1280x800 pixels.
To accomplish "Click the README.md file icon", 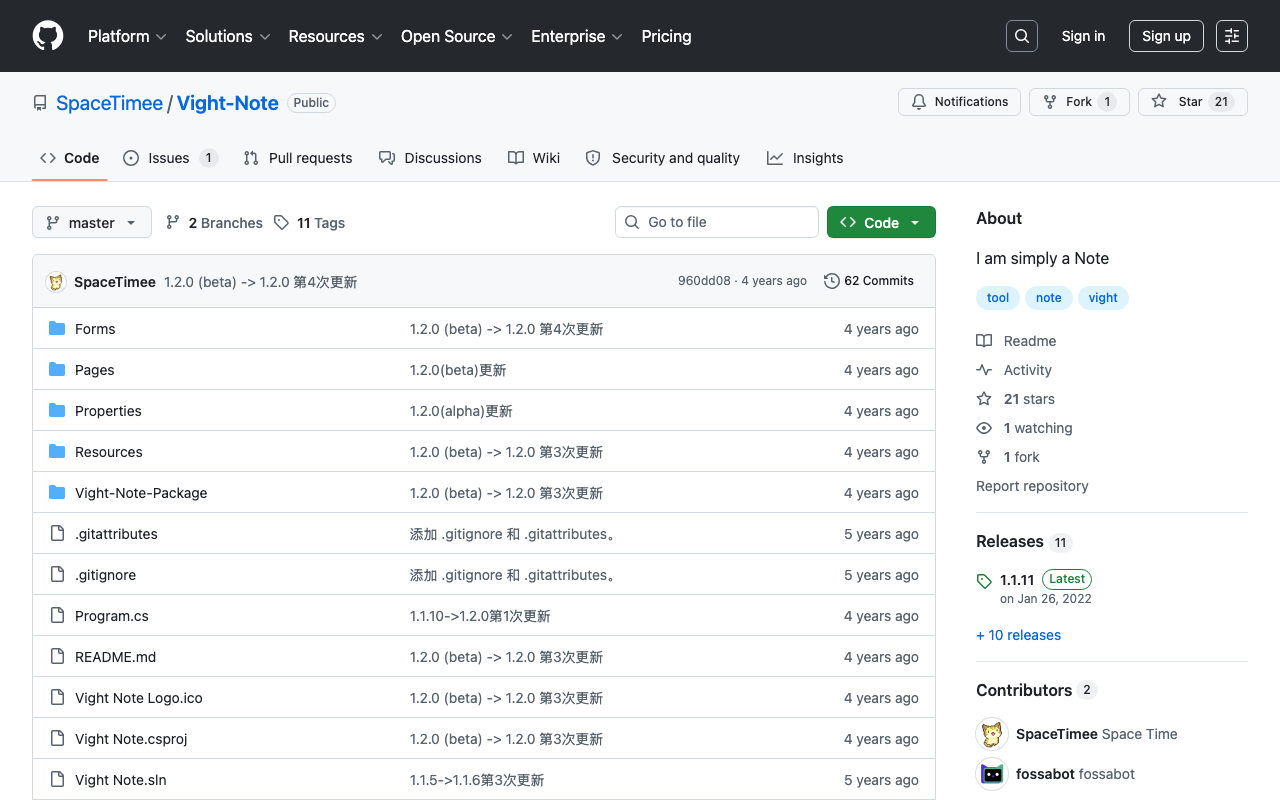I will [x=57, y=657].
